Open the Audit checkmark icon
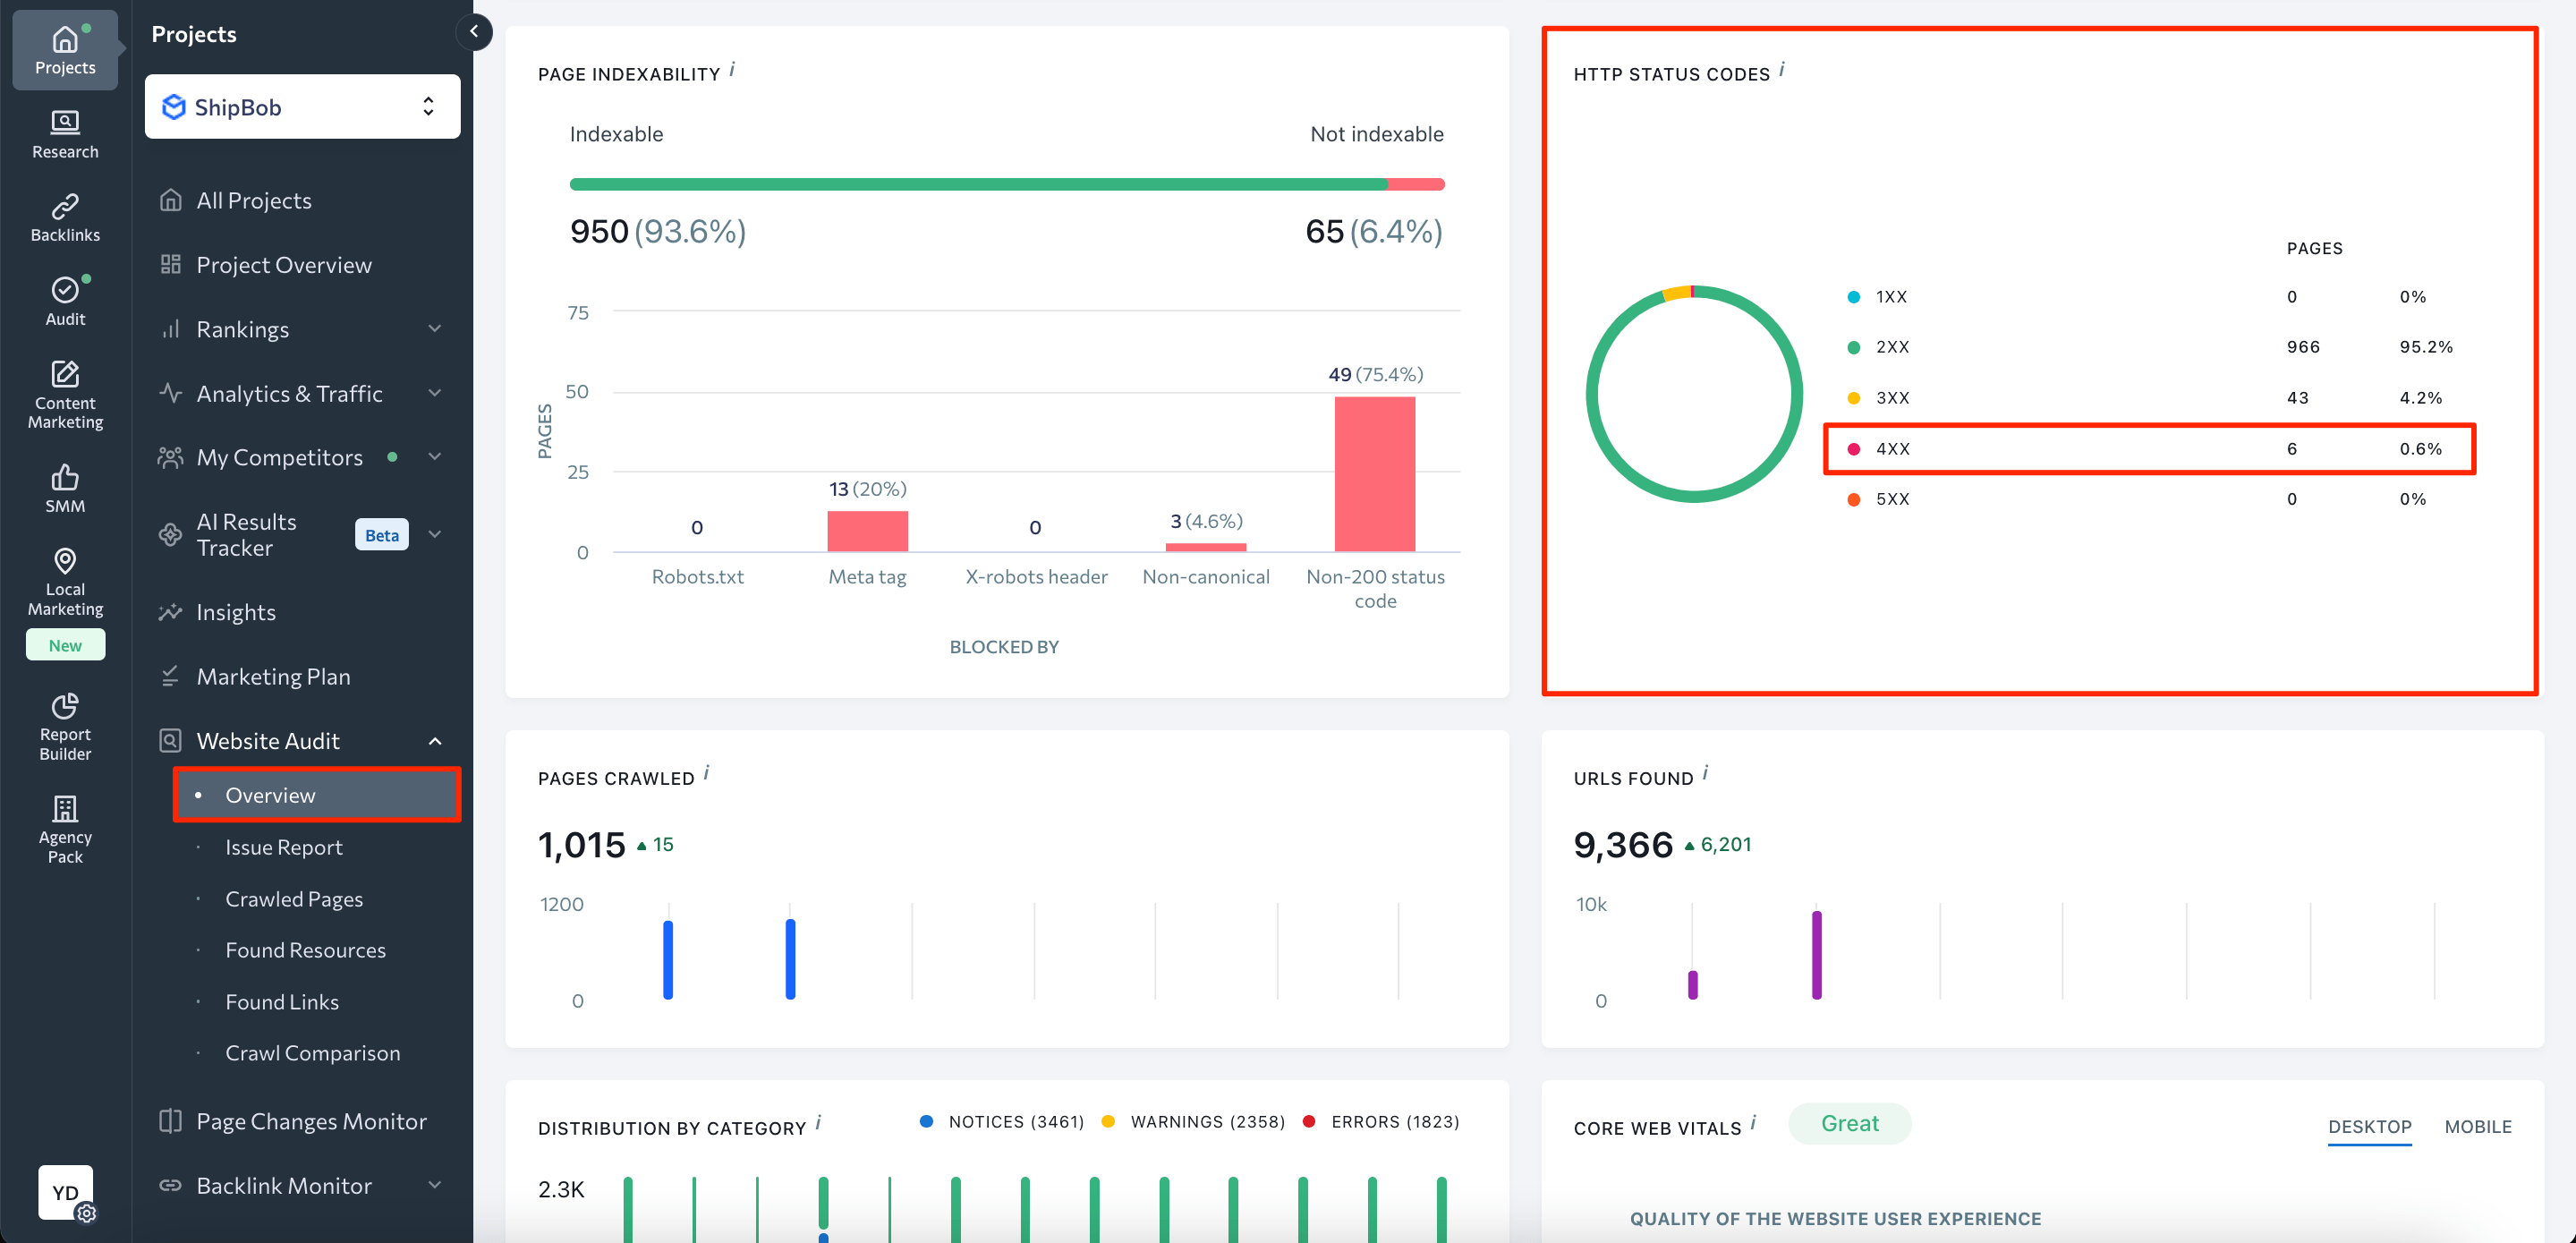2576x1243 pixels. coord(65,290)
